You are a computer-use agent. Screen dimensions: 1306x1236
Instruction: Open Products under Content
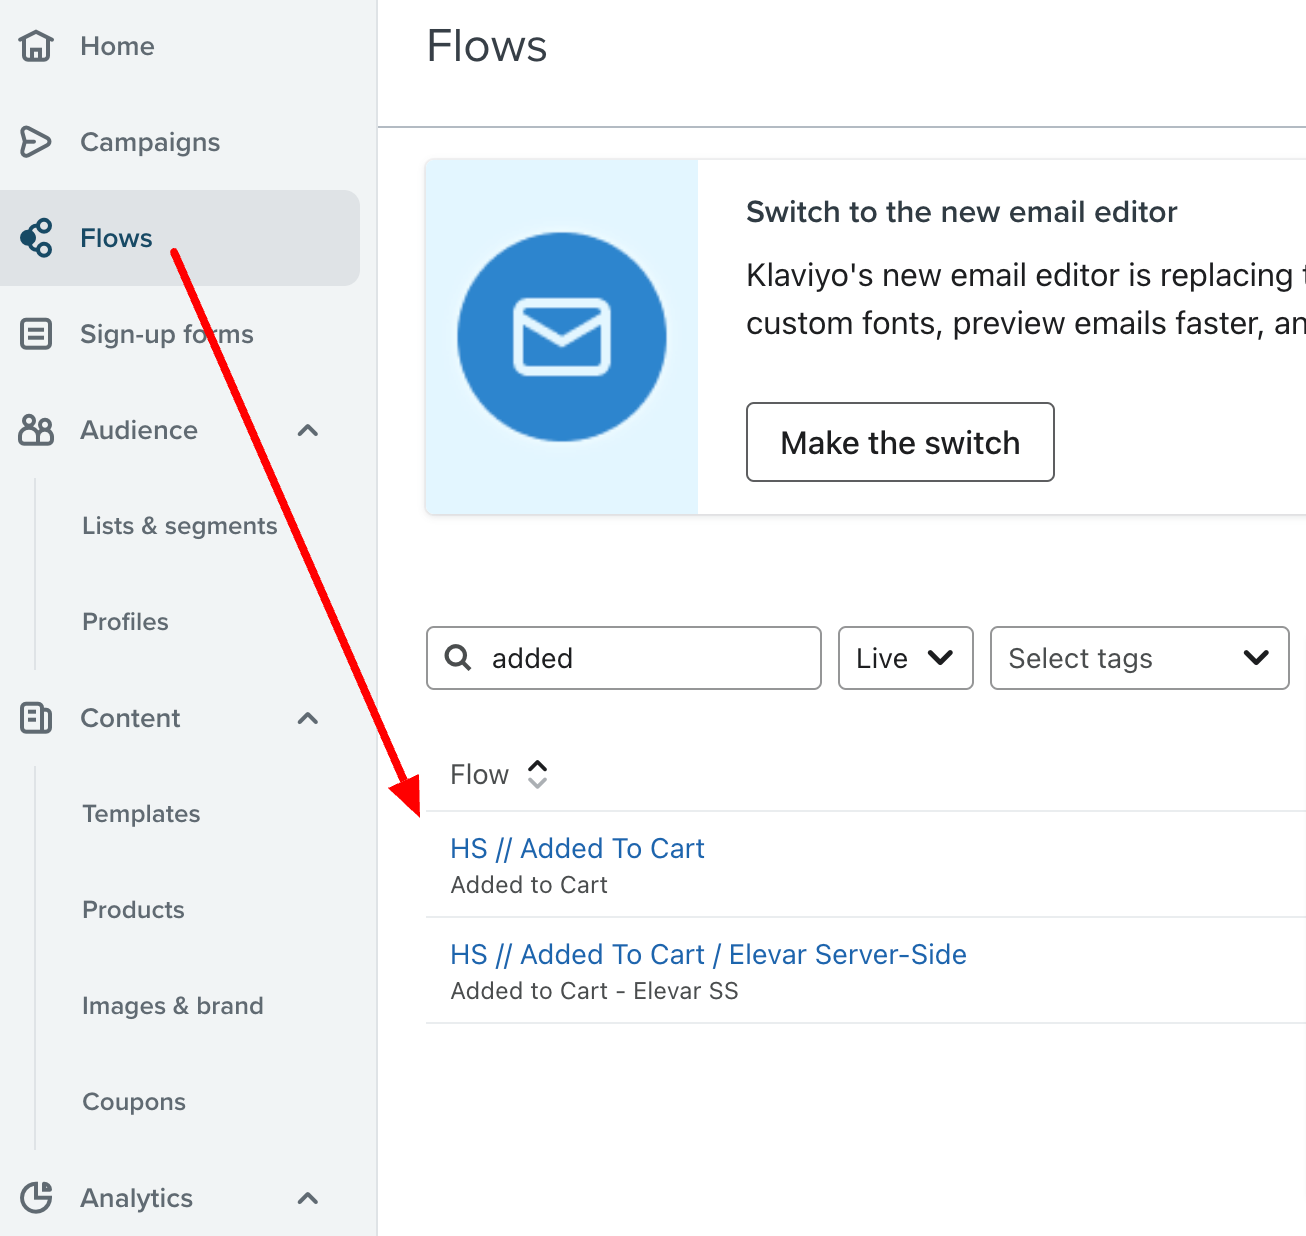coord(133,910)
